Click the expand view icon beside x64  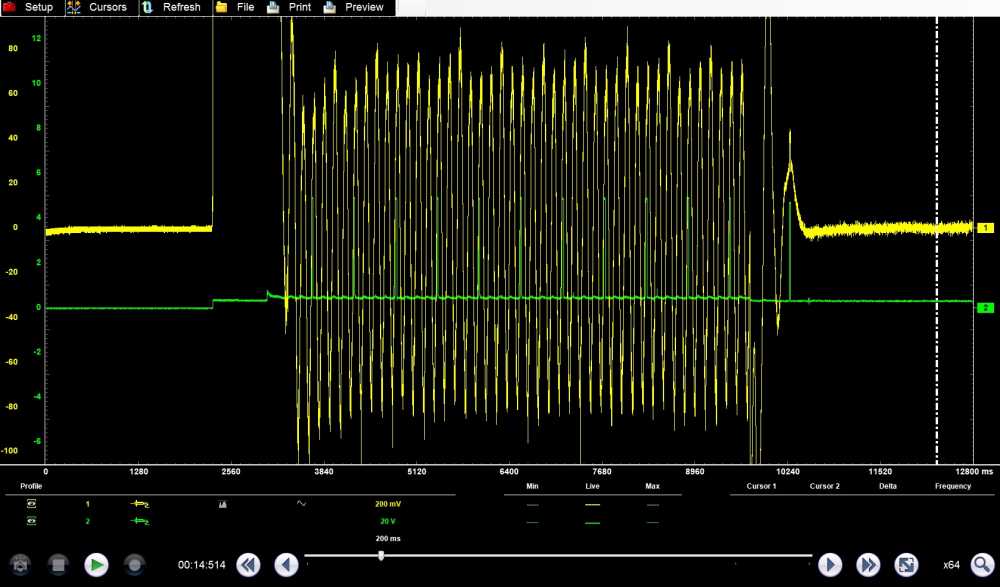[906, 565]
